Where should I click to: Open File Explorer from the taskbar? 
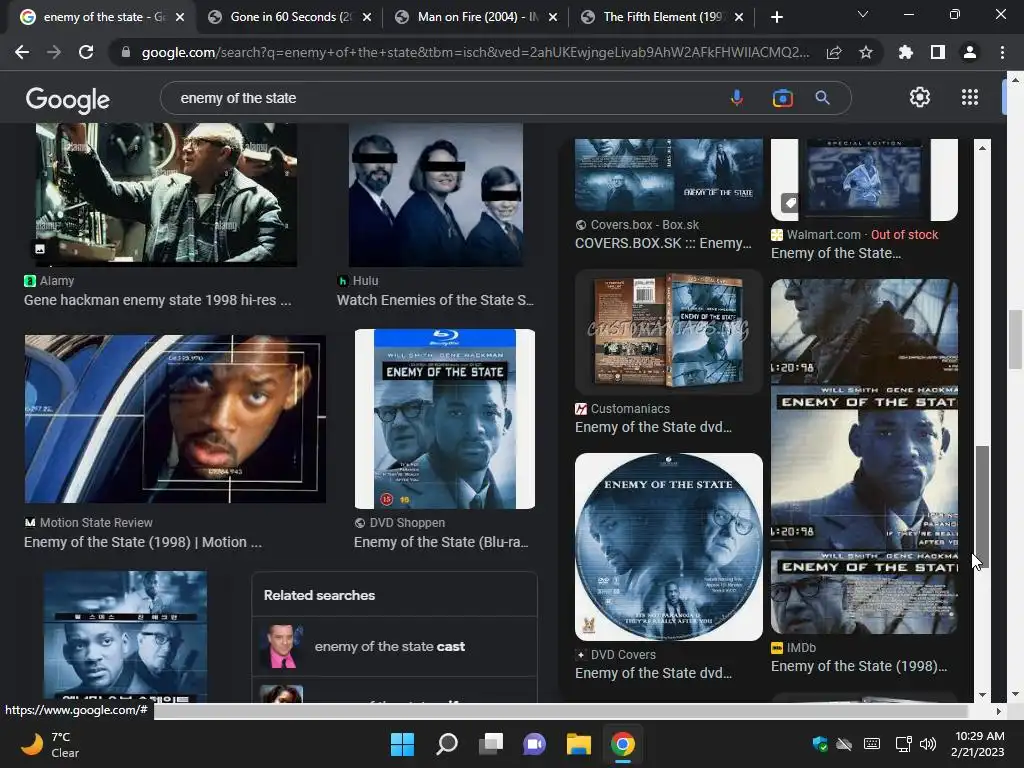[x=579, y=744]
